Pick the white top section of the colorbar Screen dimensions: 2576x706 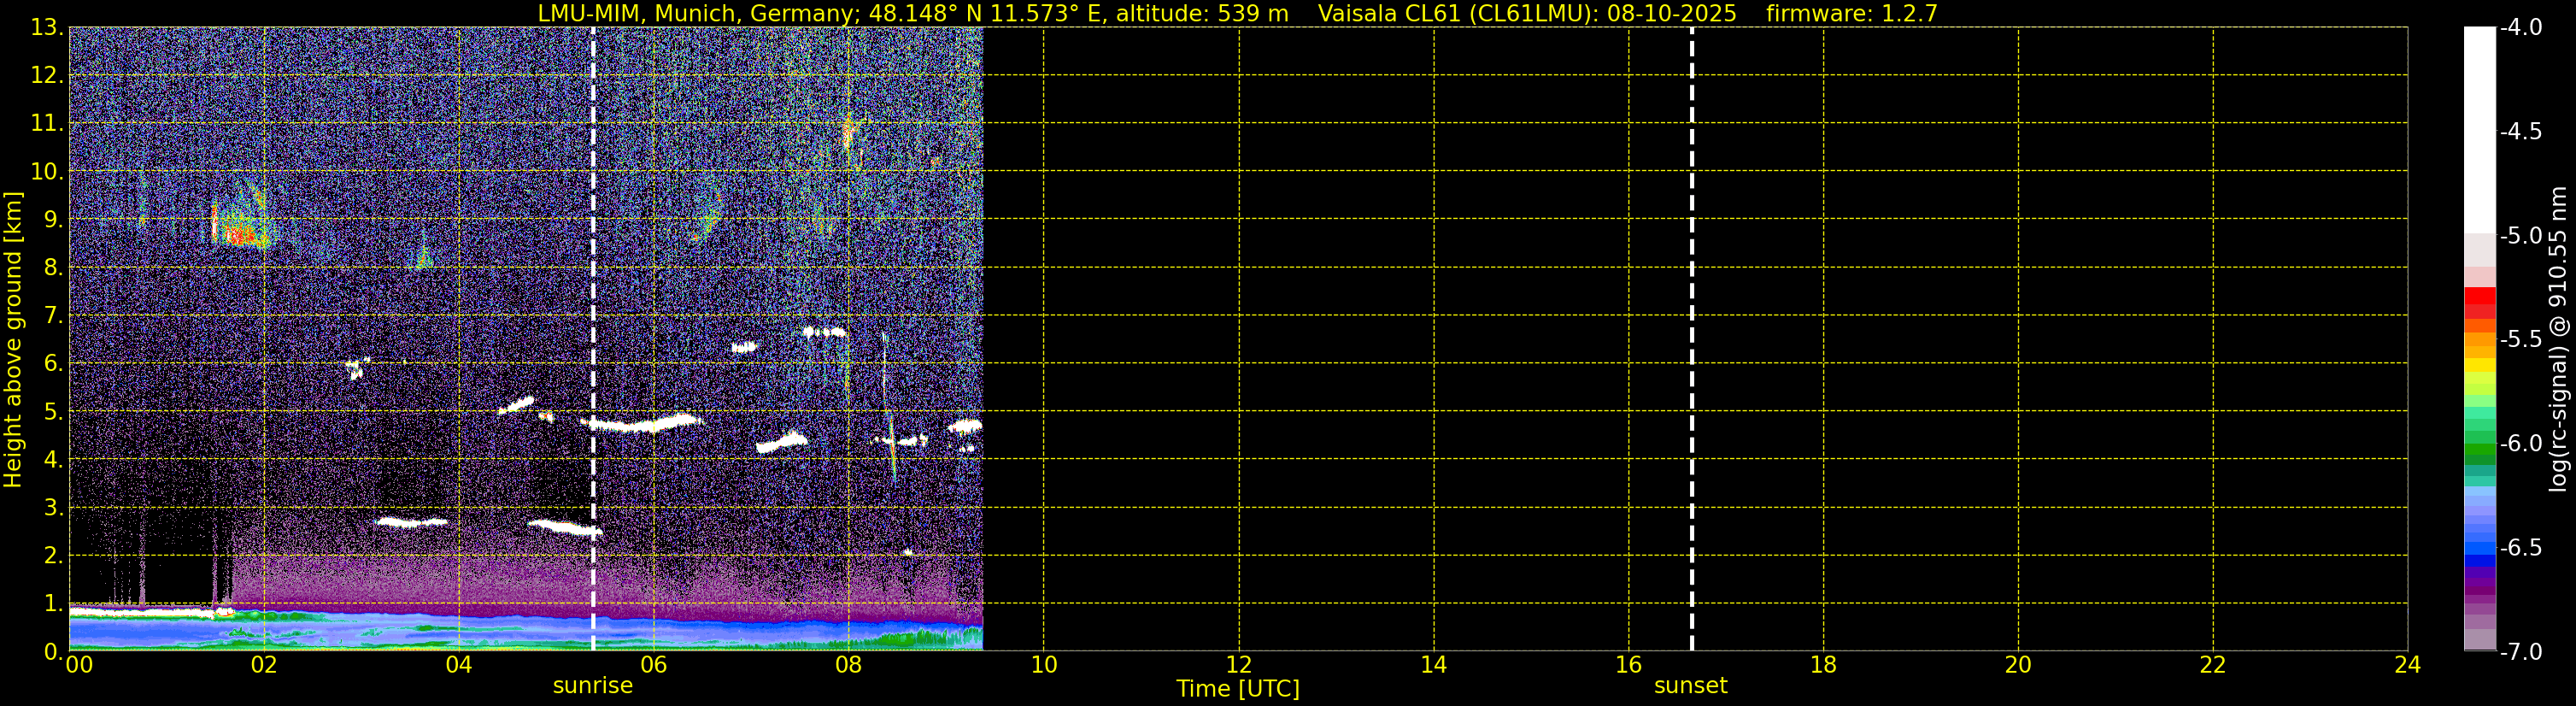2480,130
